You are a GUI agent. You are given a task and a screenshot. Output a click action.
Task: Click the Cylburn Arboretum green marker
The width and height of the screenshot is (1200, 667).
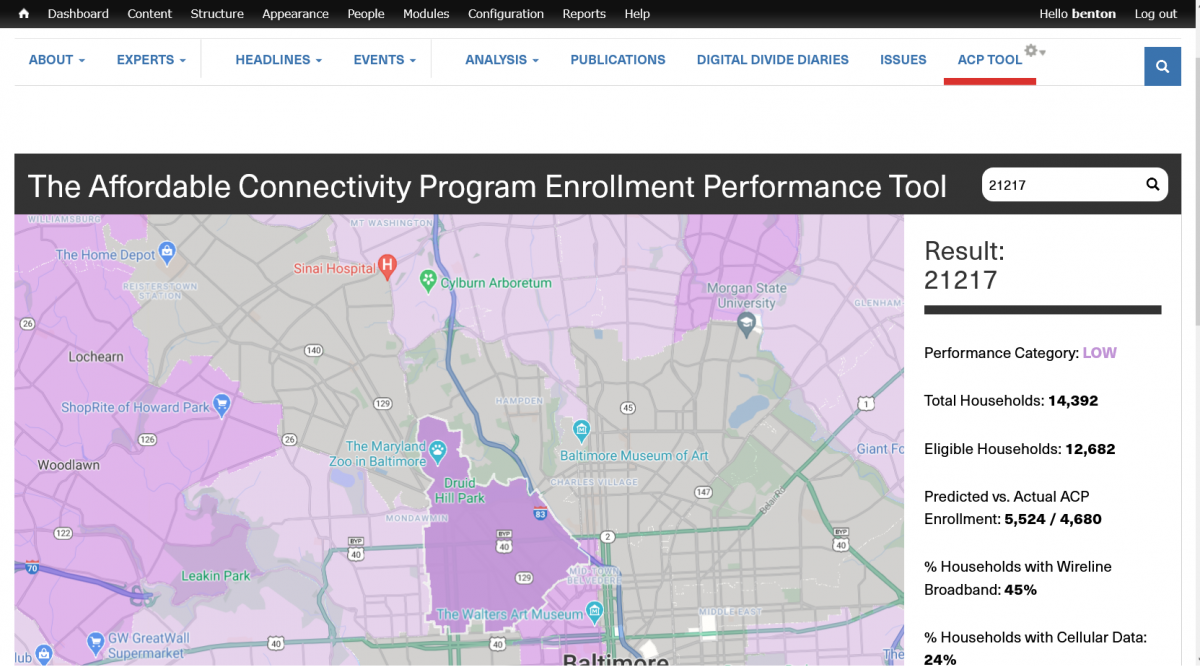tap(428, 279)
